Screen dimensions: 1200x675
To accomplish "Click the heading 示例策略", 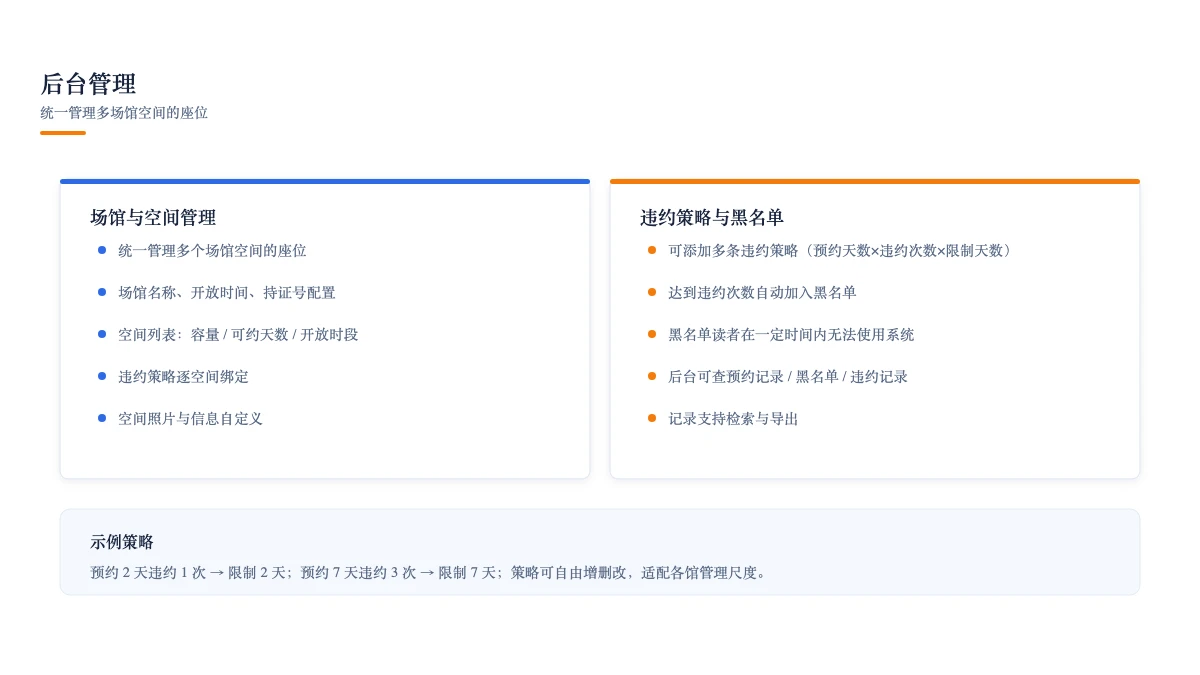I will pyautogui.click(x=122, y=542).
